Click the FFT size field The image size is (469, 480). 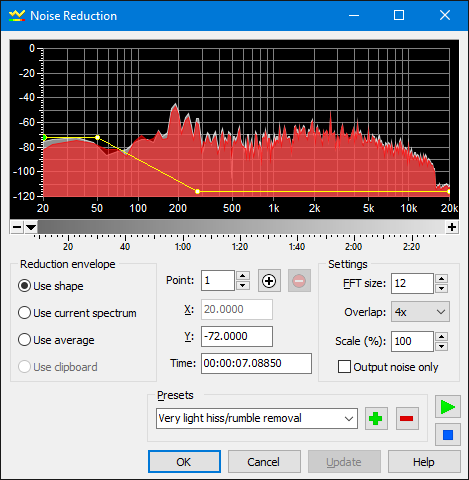tap(412, 284)
